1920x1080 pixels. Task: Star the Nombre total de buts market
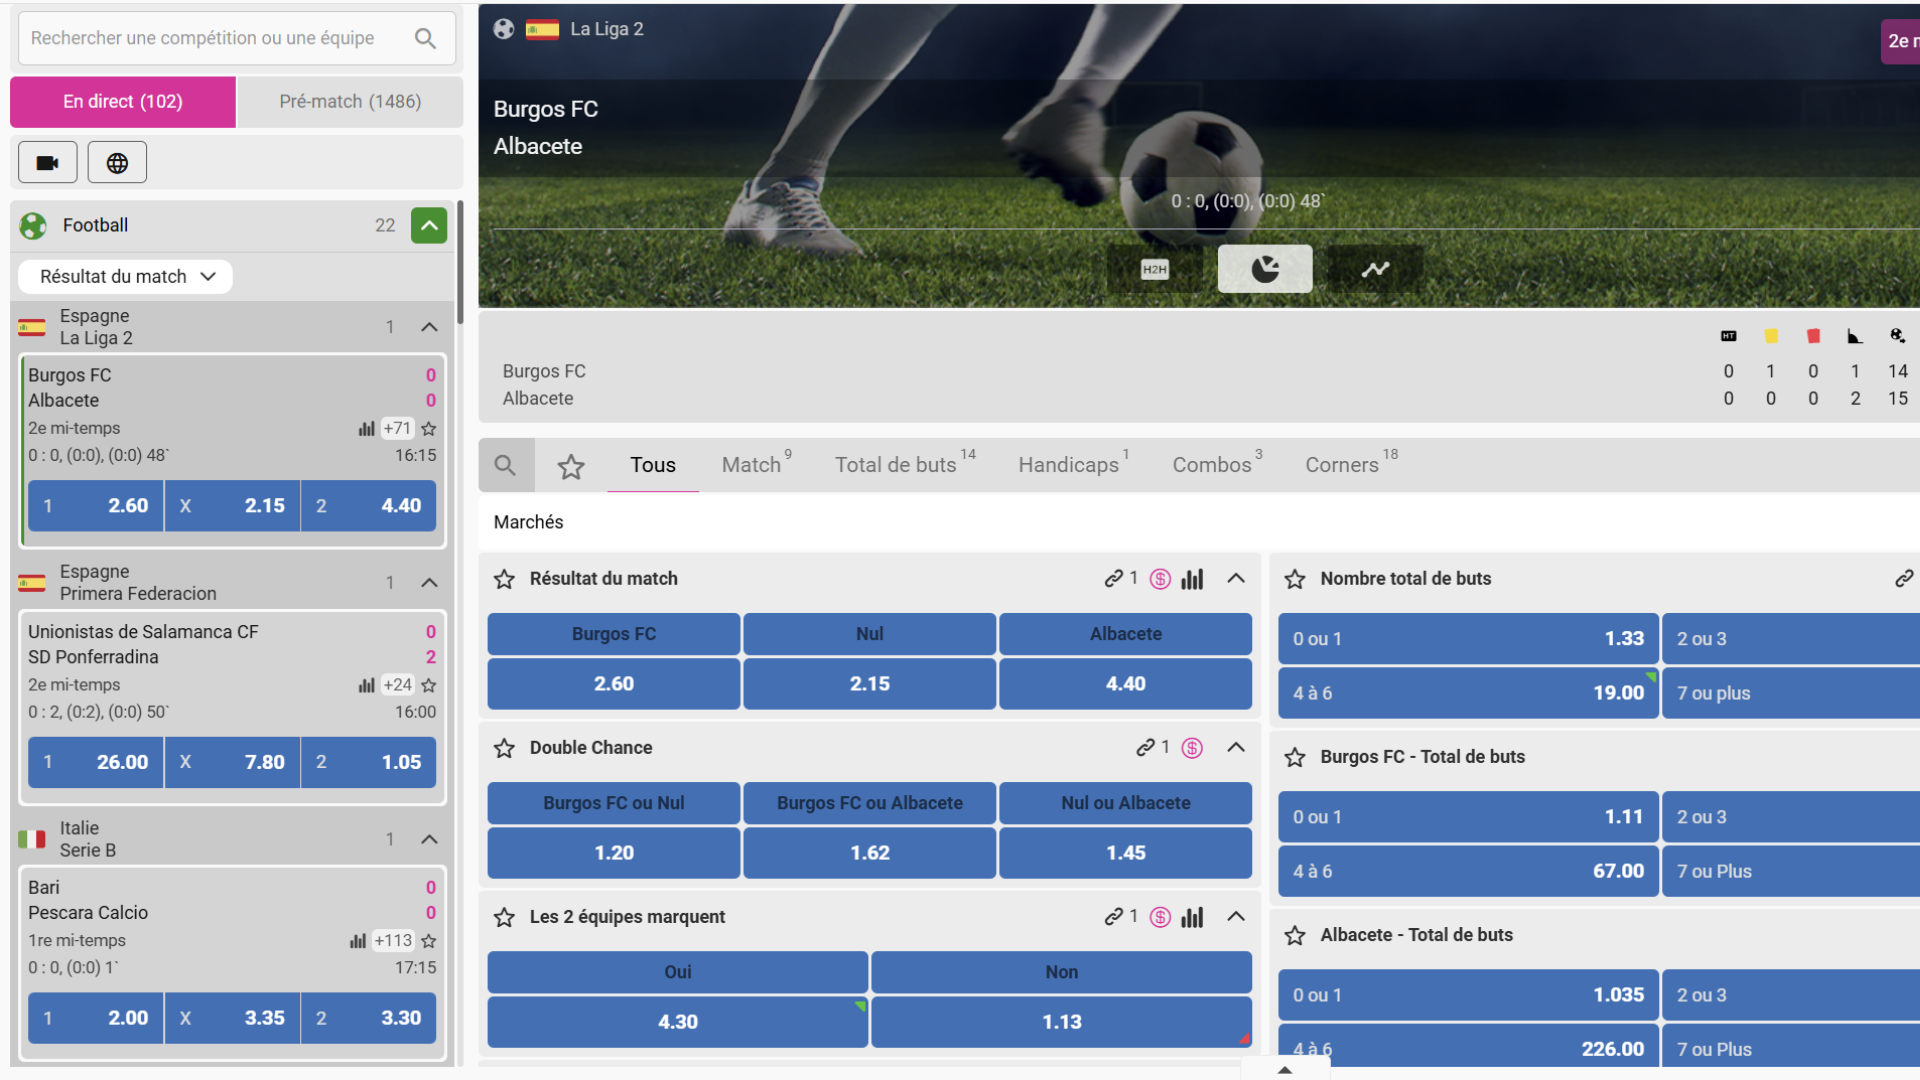1295,579
